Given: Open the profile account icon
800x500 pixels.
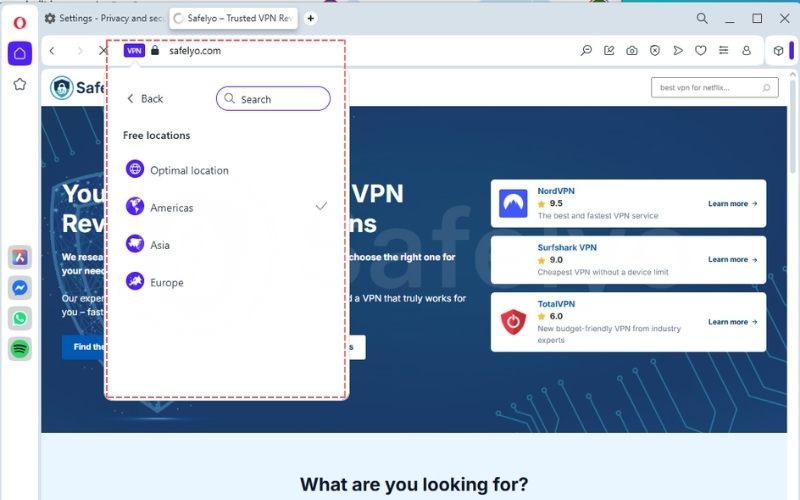Looking at the screenshot, I should coord(746,51).
